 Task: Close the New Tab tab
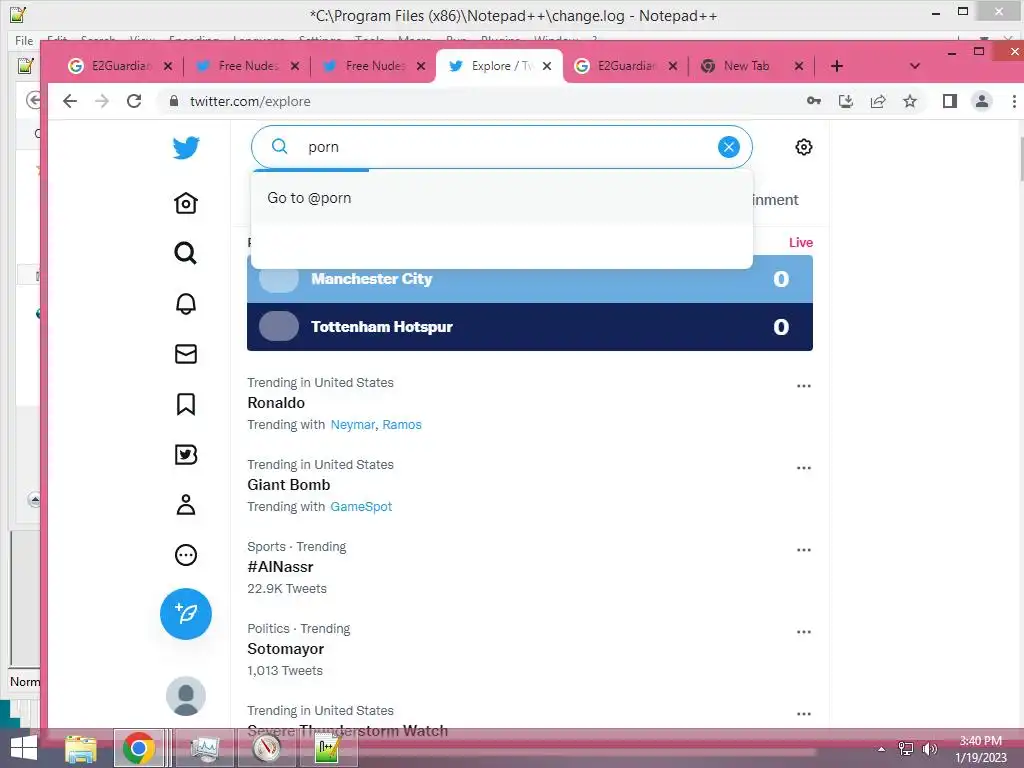pos(799,66)
